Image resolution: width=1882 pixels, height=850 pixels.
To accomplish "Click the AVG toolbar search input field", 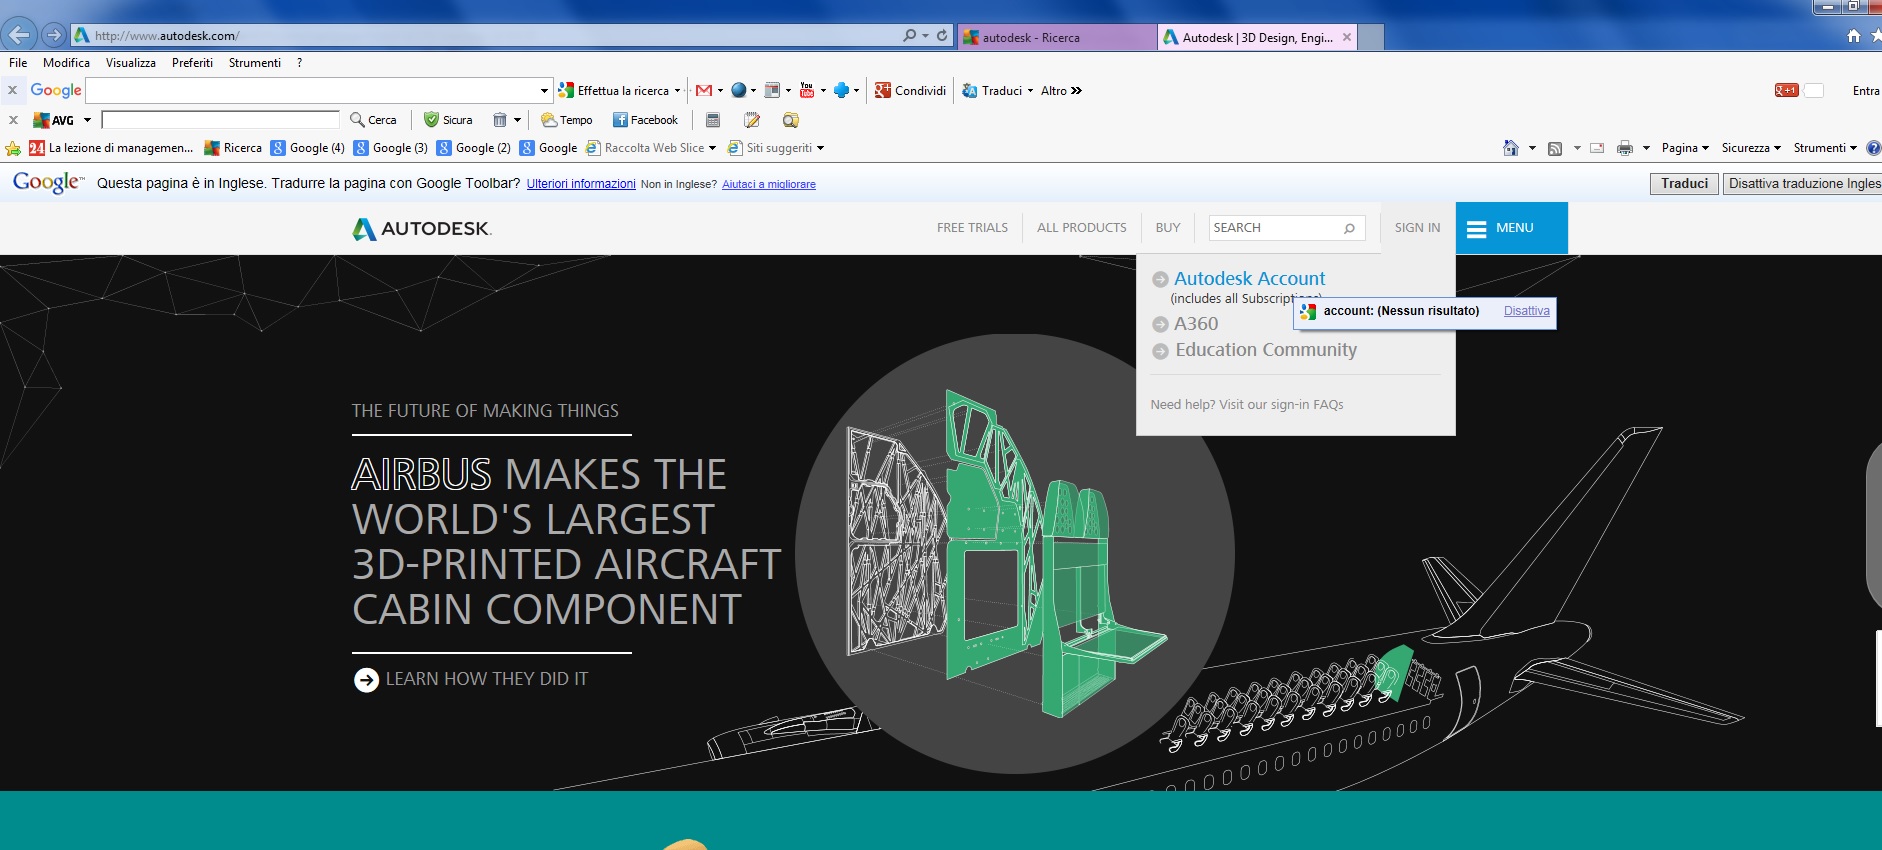I will (220, 120).
